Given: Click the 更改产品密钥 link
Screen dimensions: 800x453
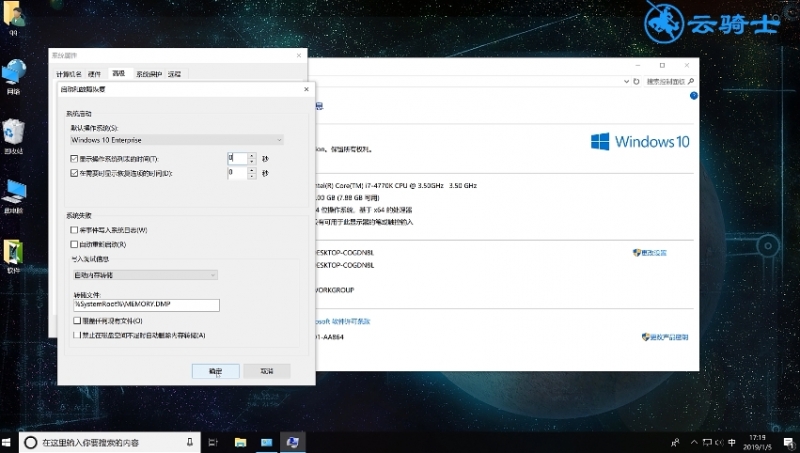Looking at the screenshot, I should click(x=669, y=337).
